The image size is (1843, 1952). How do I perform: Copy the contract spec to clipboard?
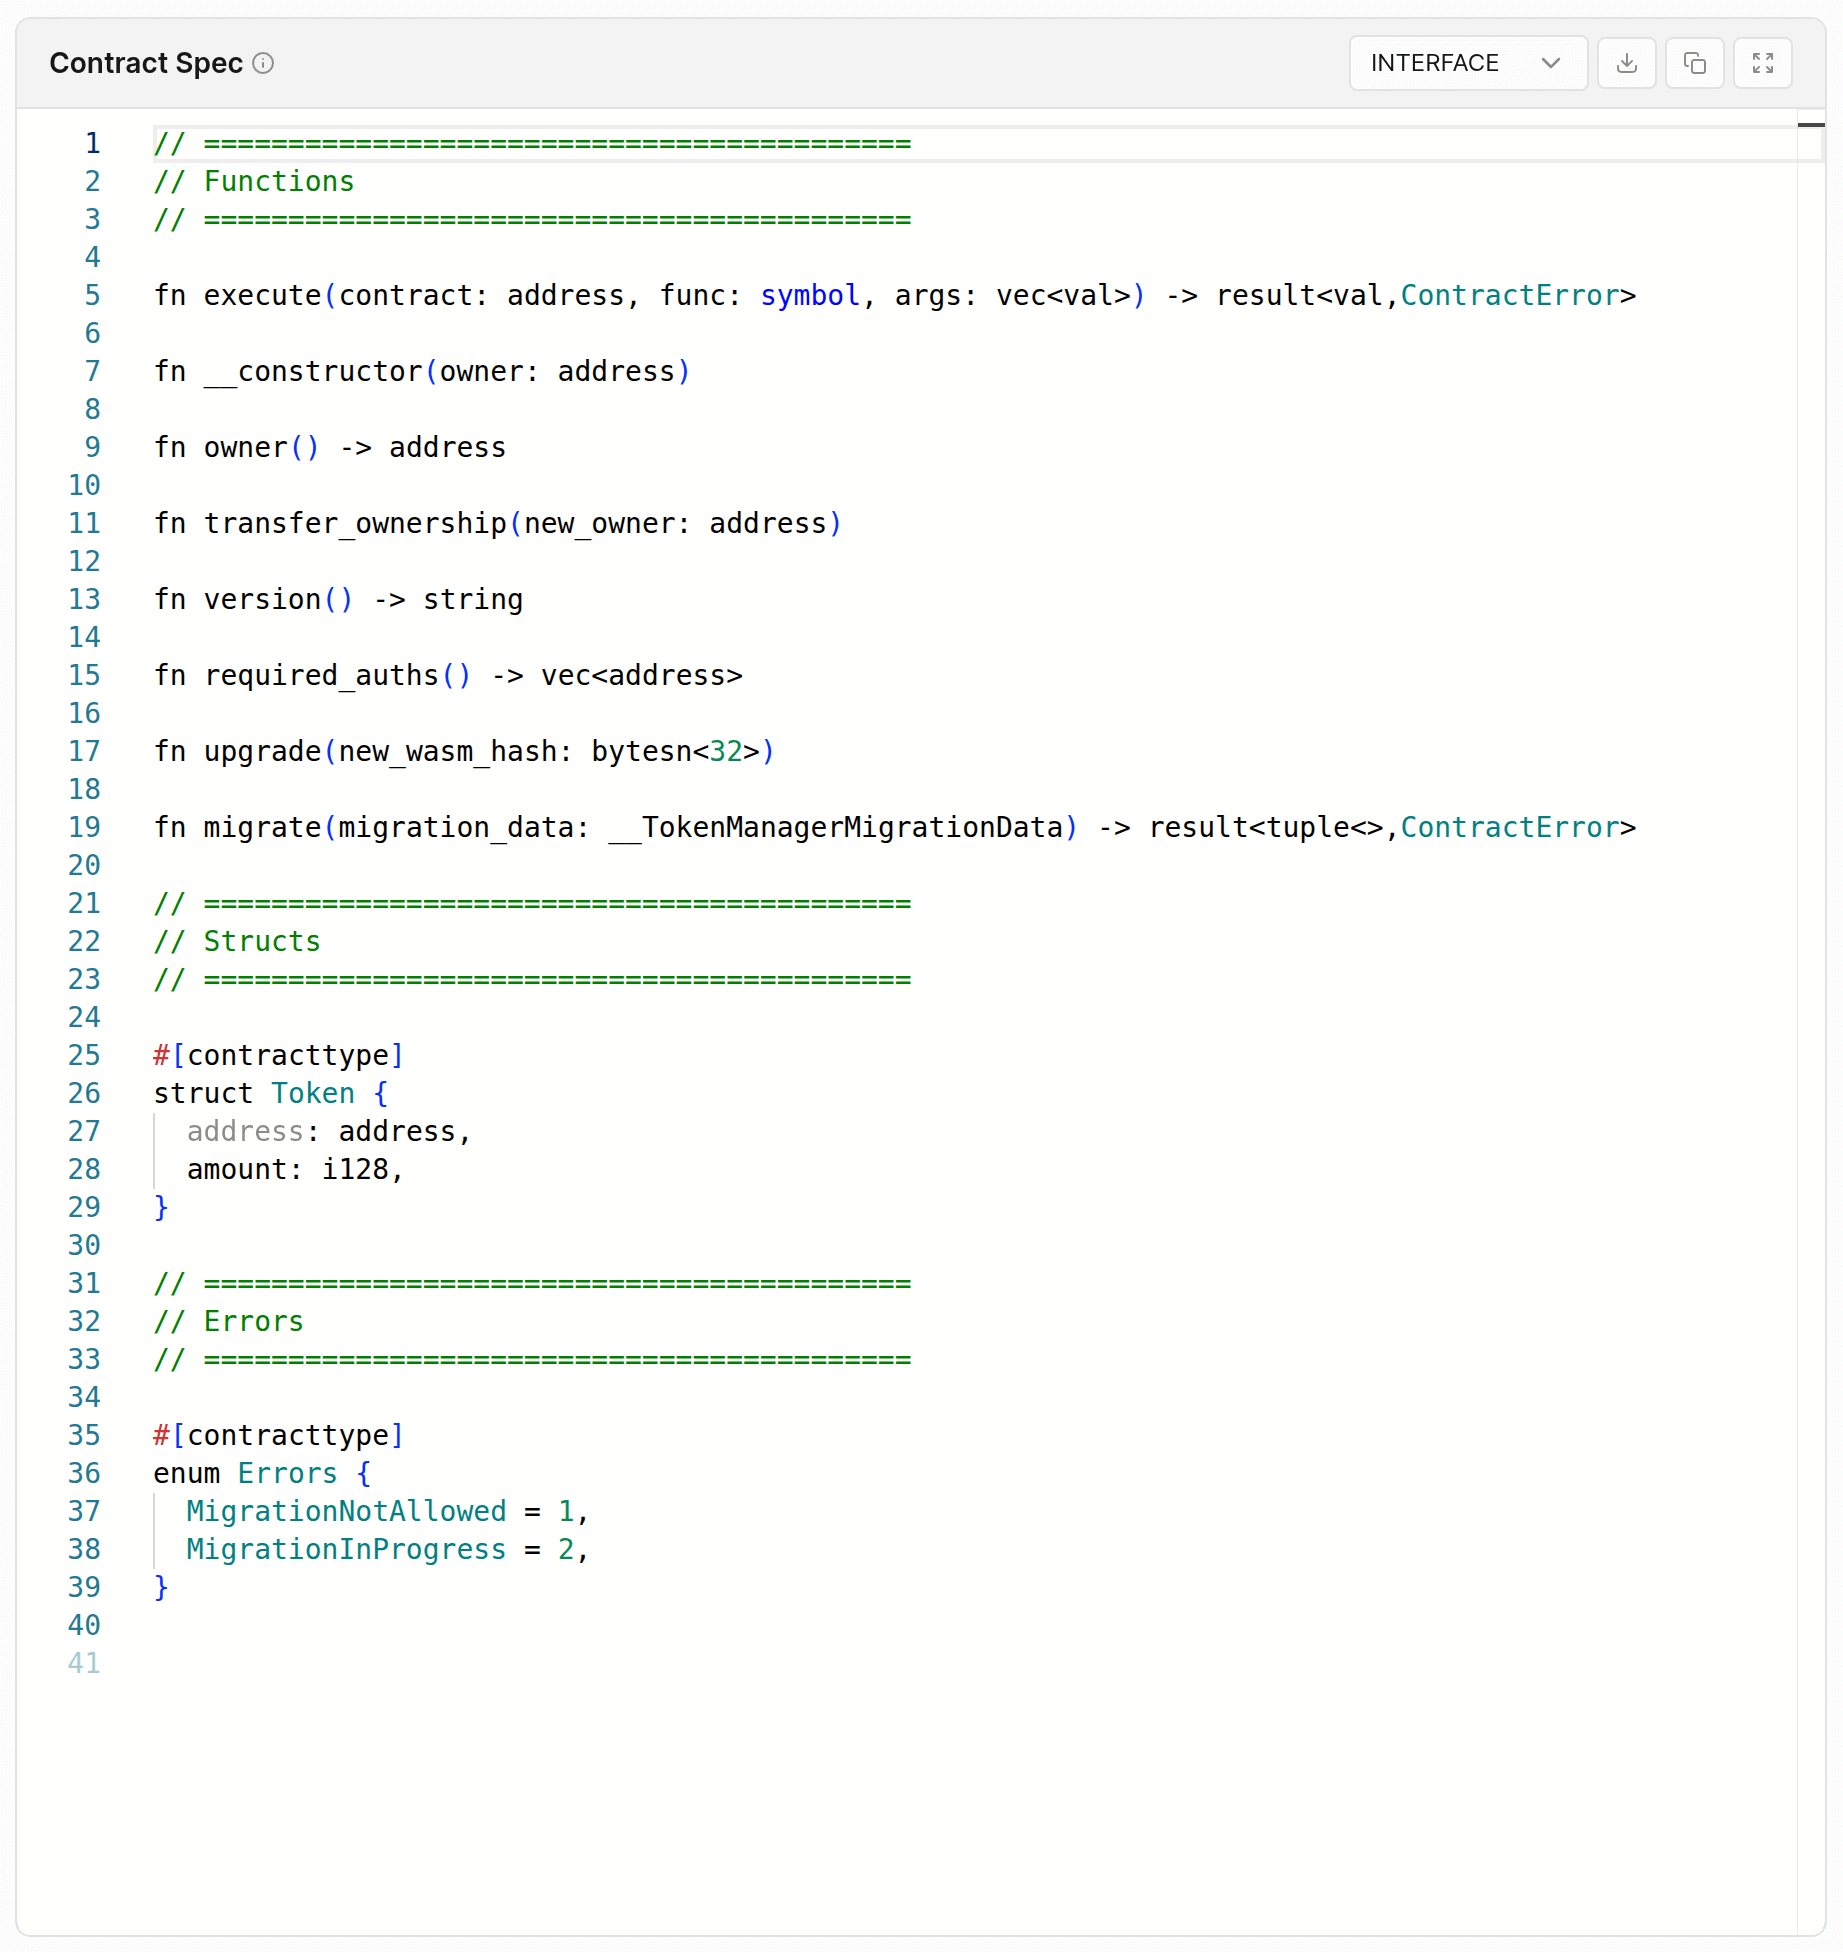[x=1694, y=63]
